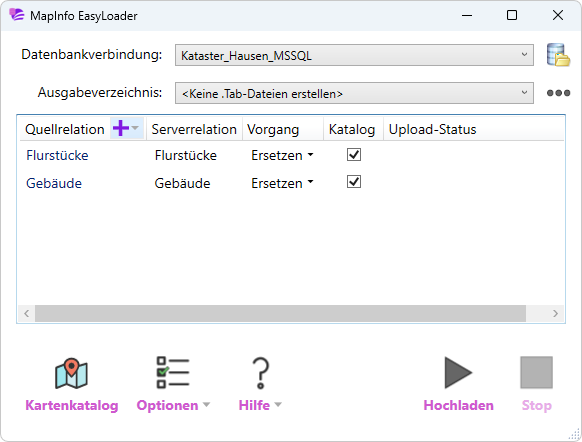This screenshot has height=442, width=582.
Task: Click the Optionen checklist icon
Action: [x=173, y=373]
